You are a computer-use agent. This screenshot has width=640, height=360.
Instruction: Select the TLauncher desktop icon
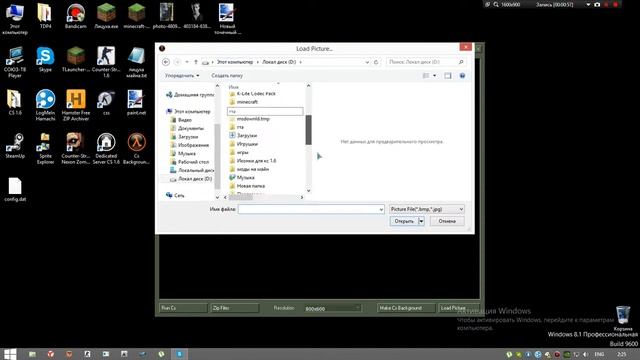76,60
